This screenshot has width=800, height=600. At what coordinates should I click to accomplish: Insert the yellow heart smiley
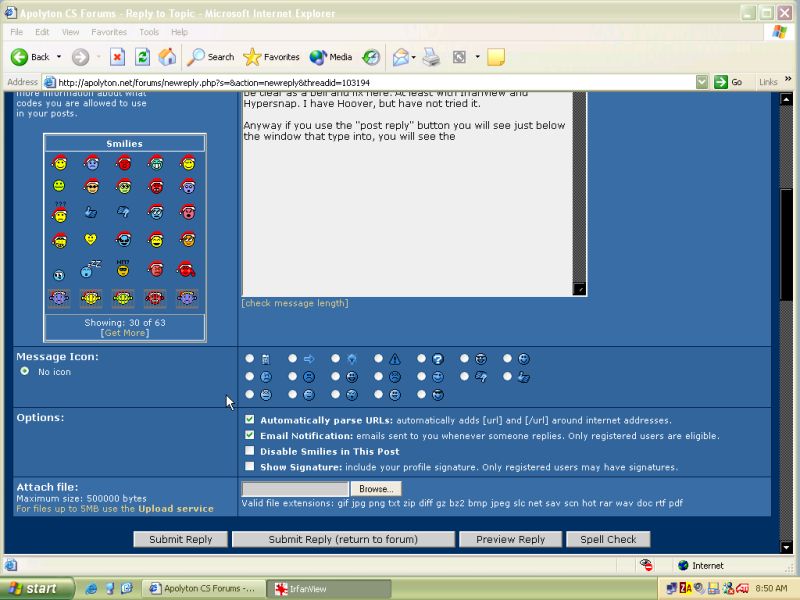[x=91, y=239]
